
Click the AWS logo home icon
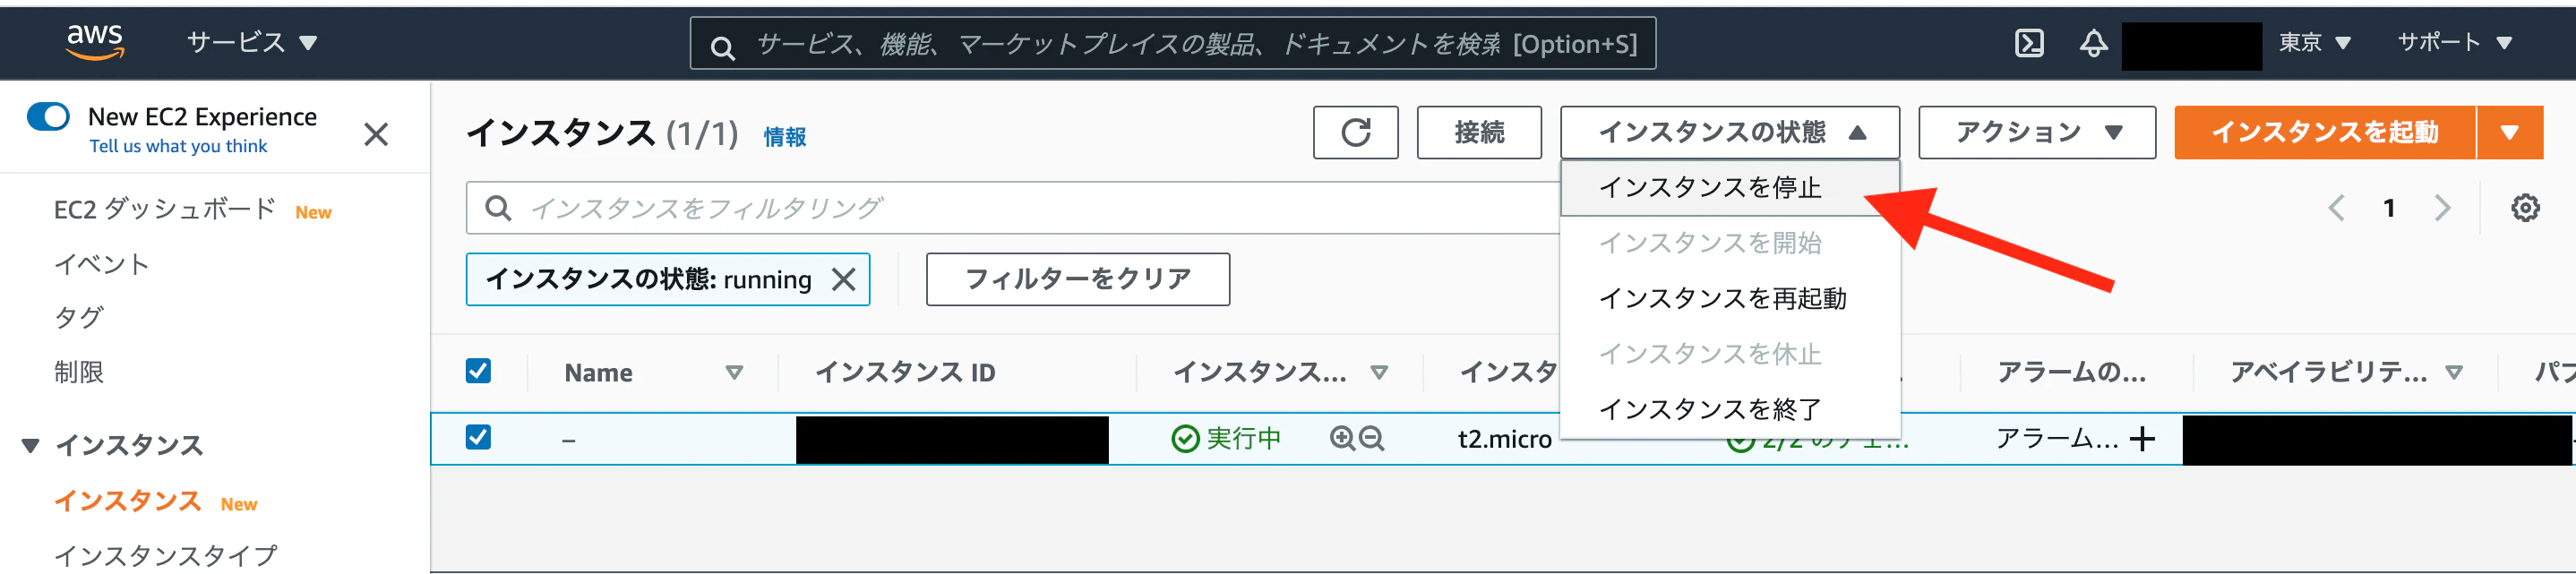tap(94, 42)
